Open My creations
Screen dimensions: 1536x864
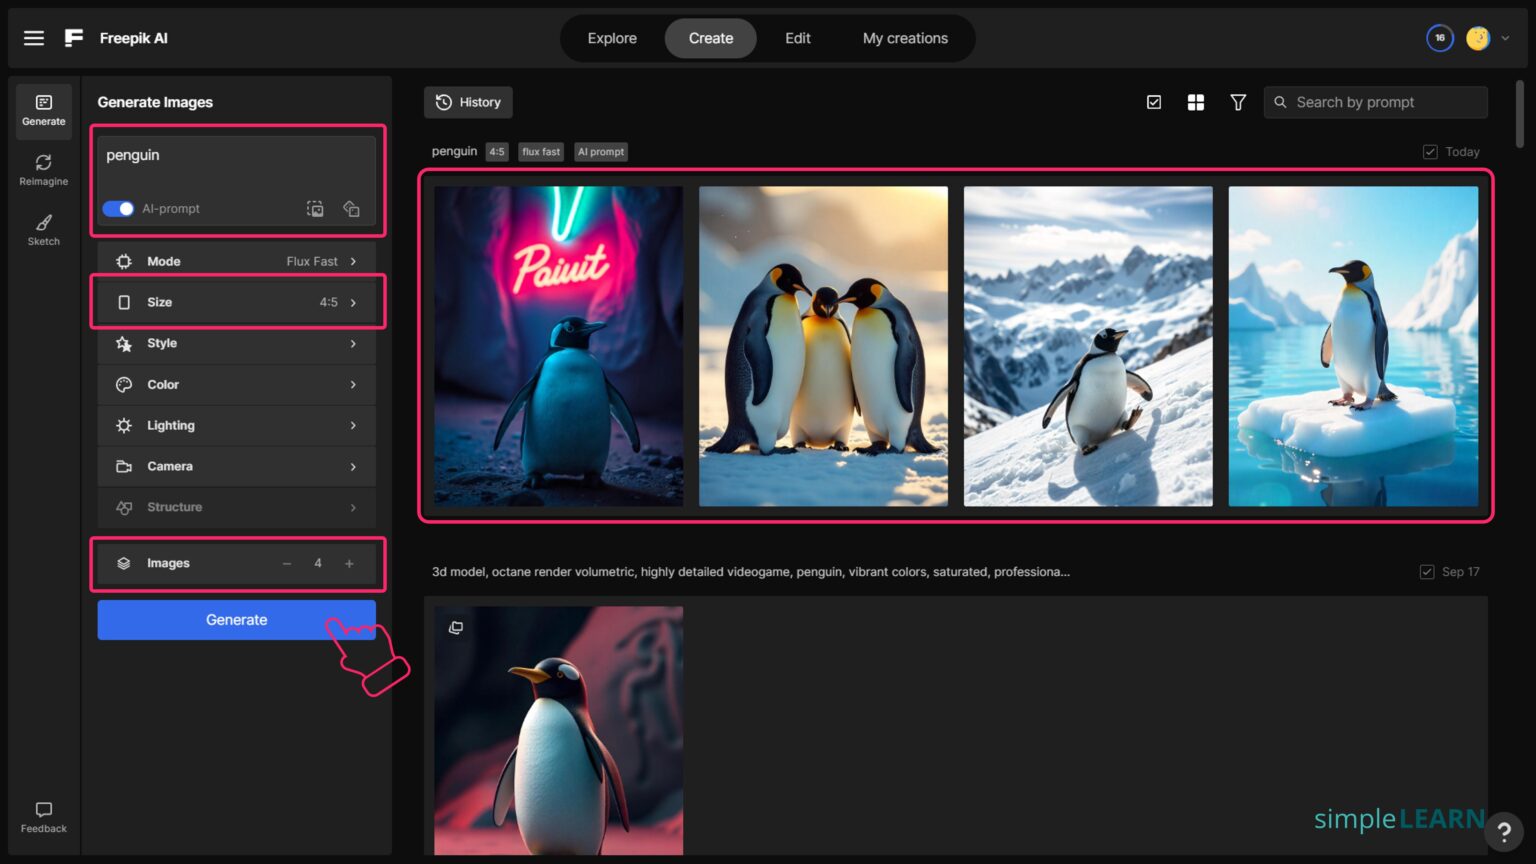coord(904,37)
